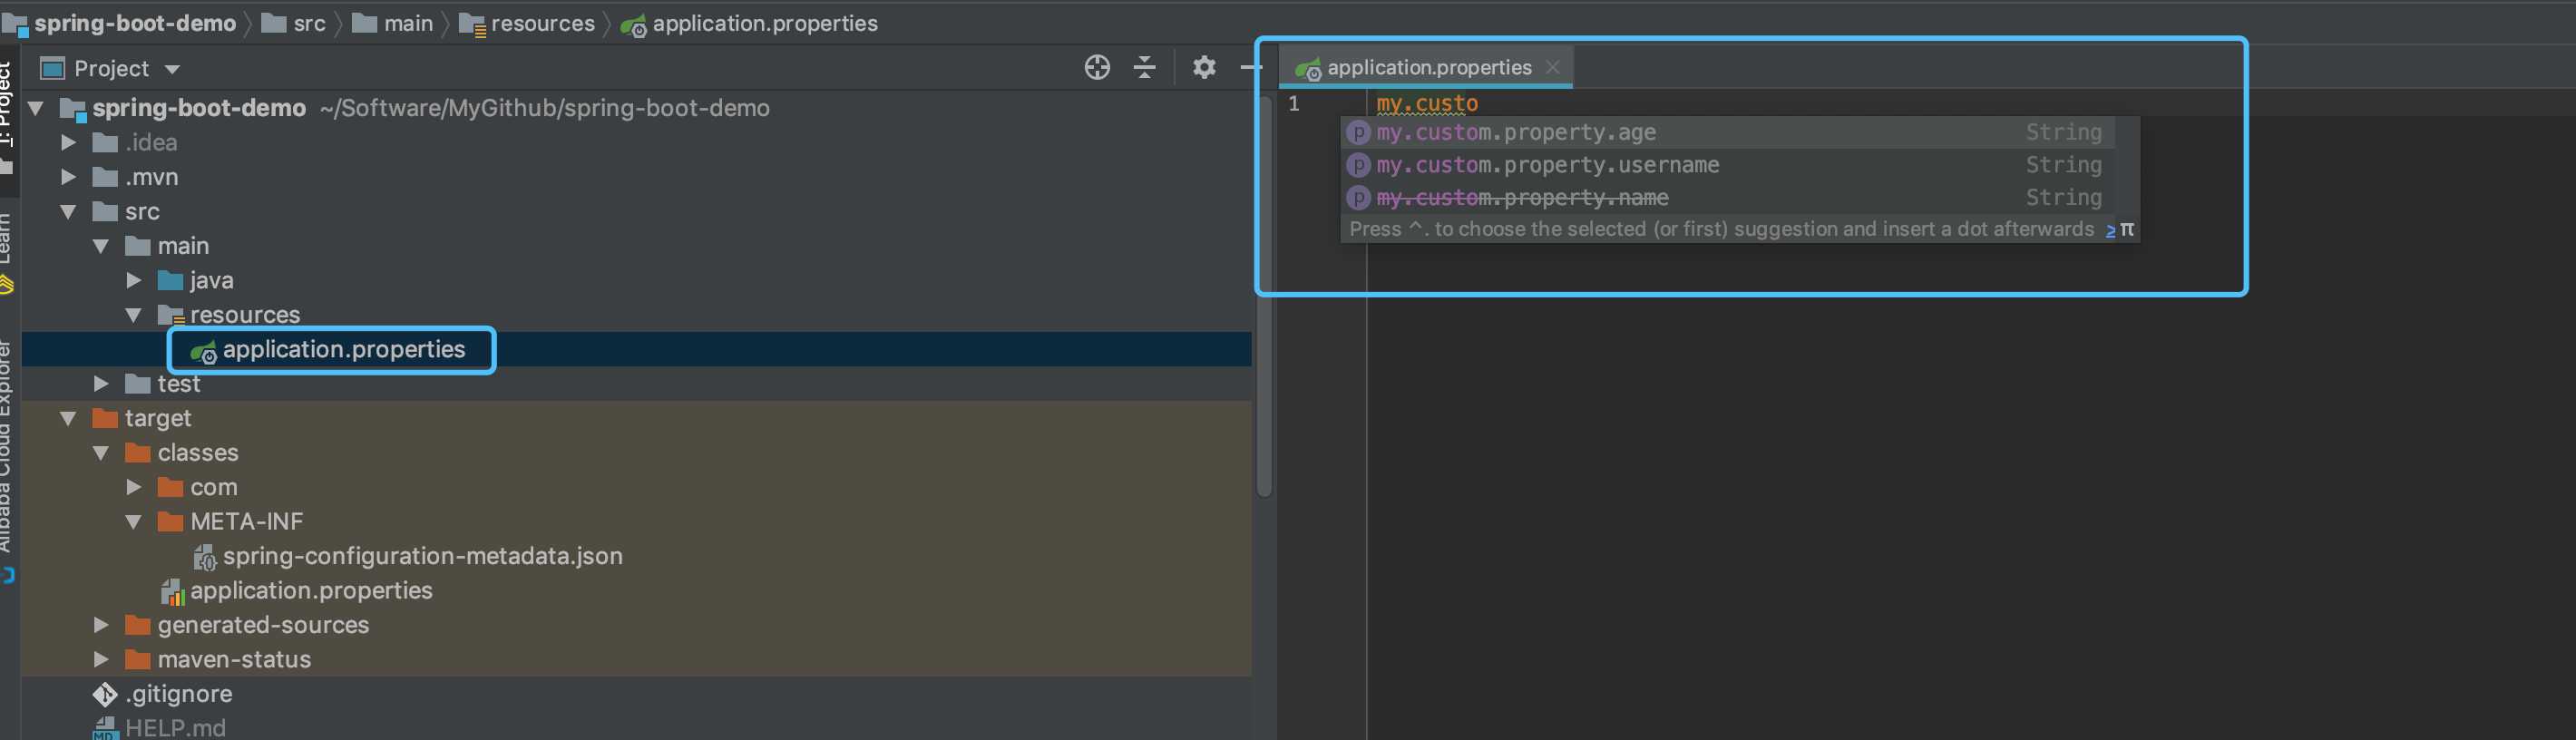Collapse the spring-boot-demo root node
This screenshot has height=740, width=2576.
36,108
